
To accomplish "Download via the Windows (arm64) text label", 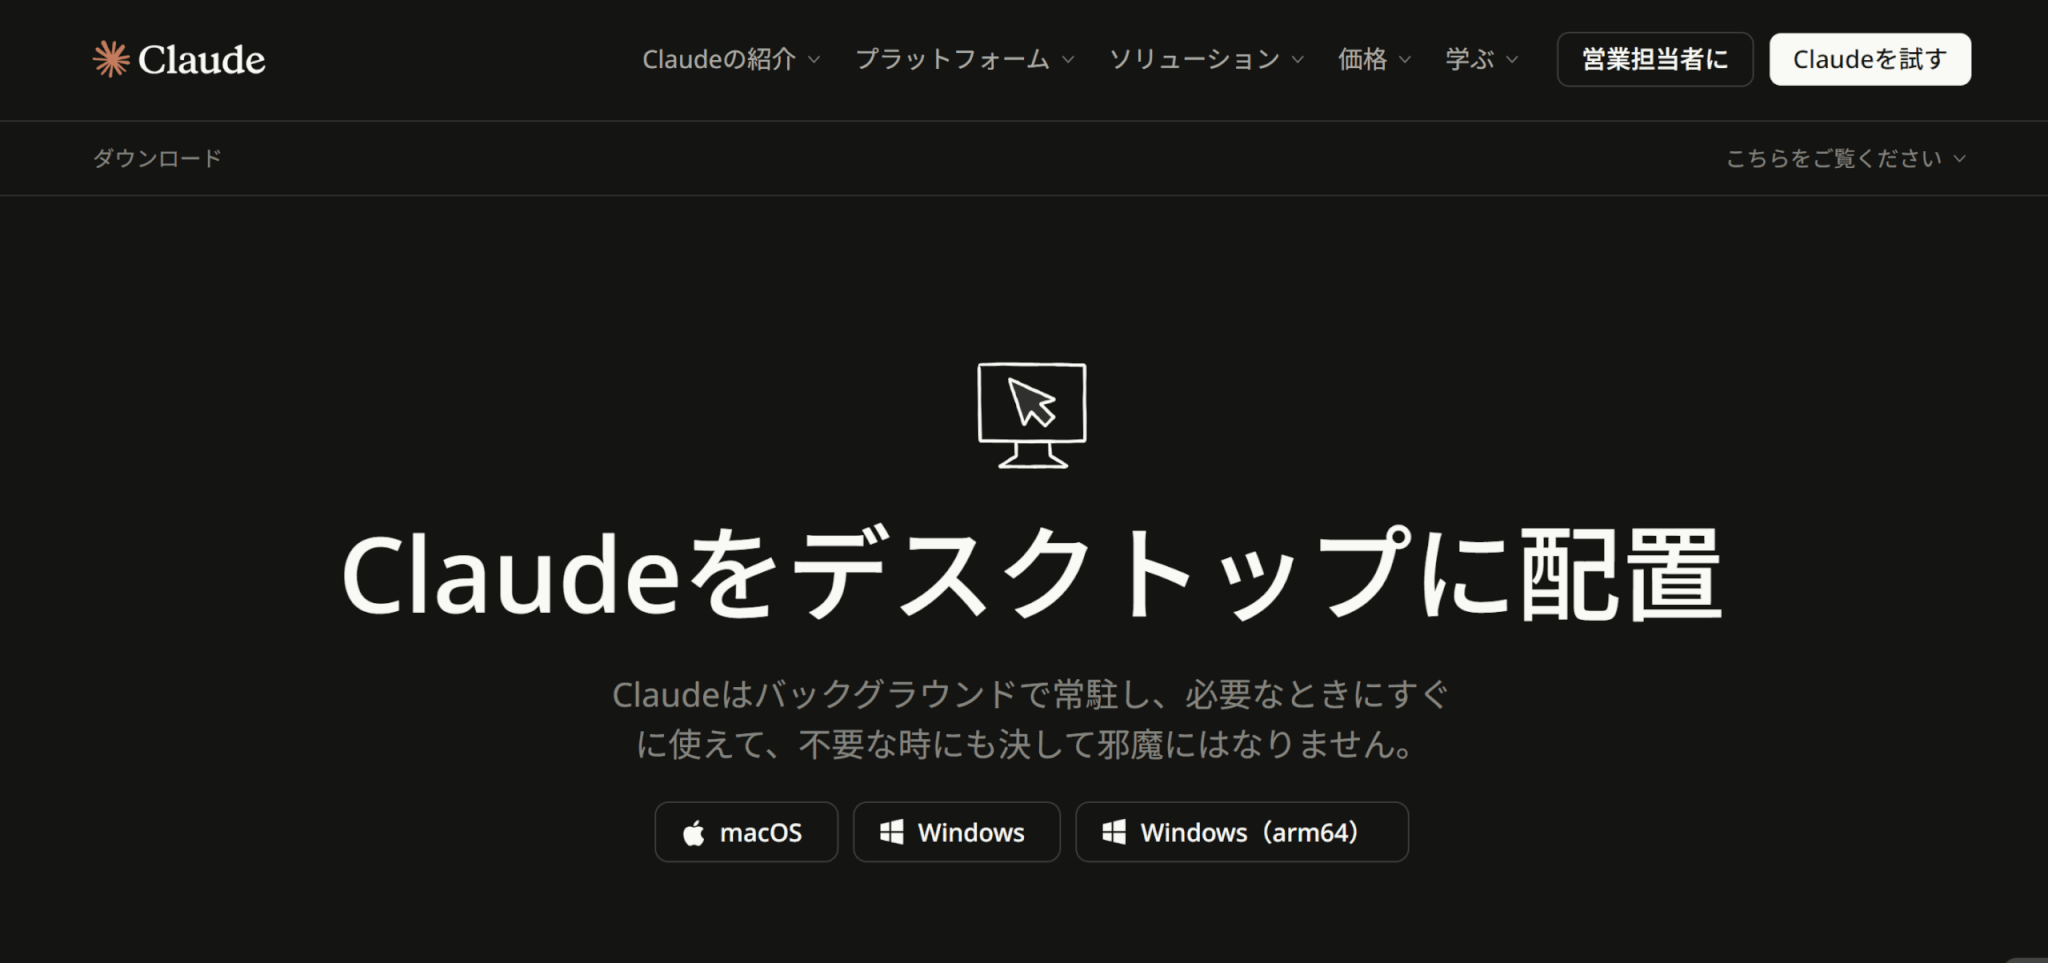I will click(x=1249, y=833).
